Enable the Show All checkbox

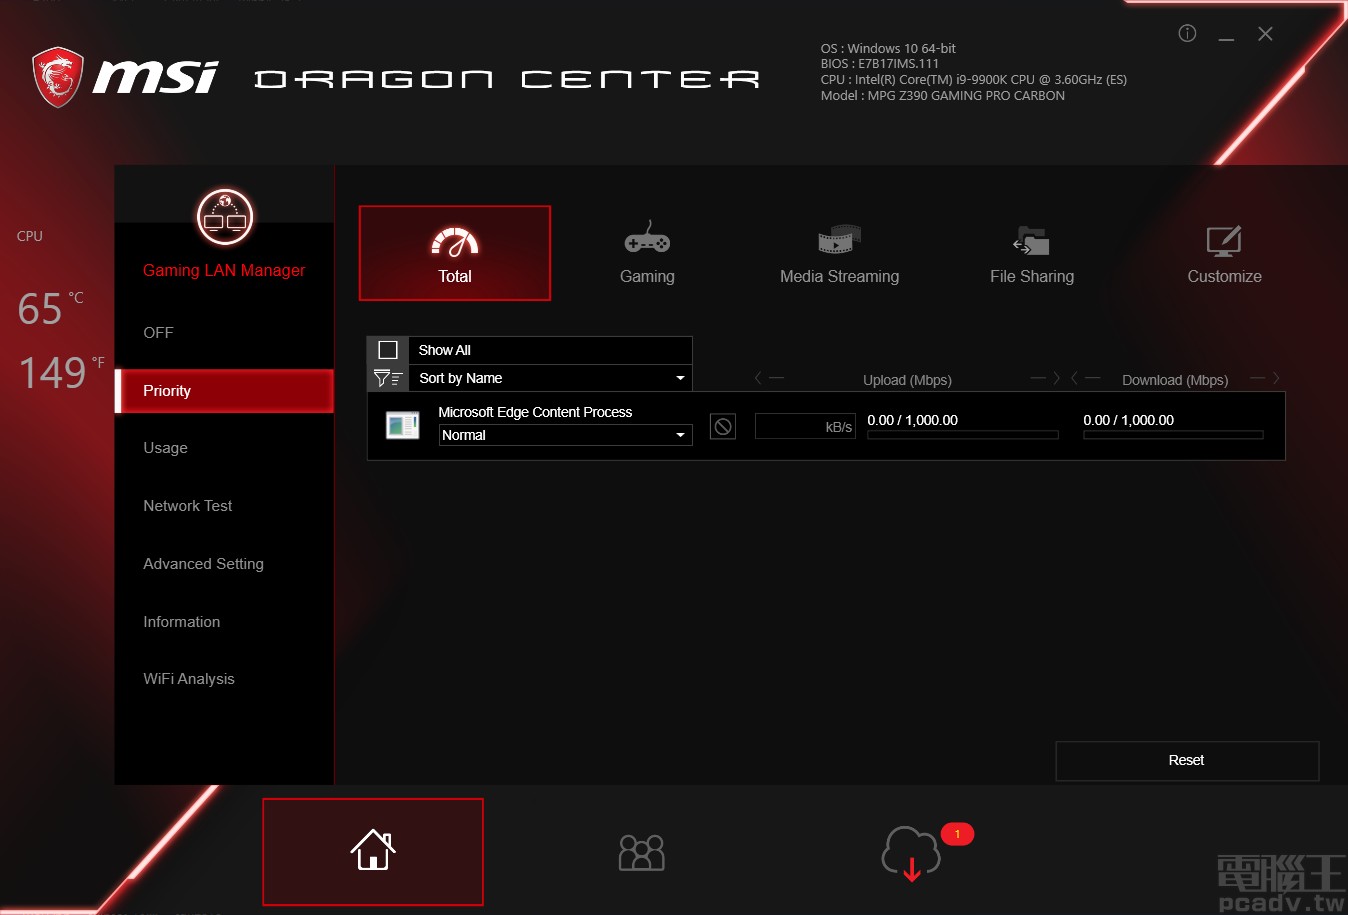coord(387,349)
